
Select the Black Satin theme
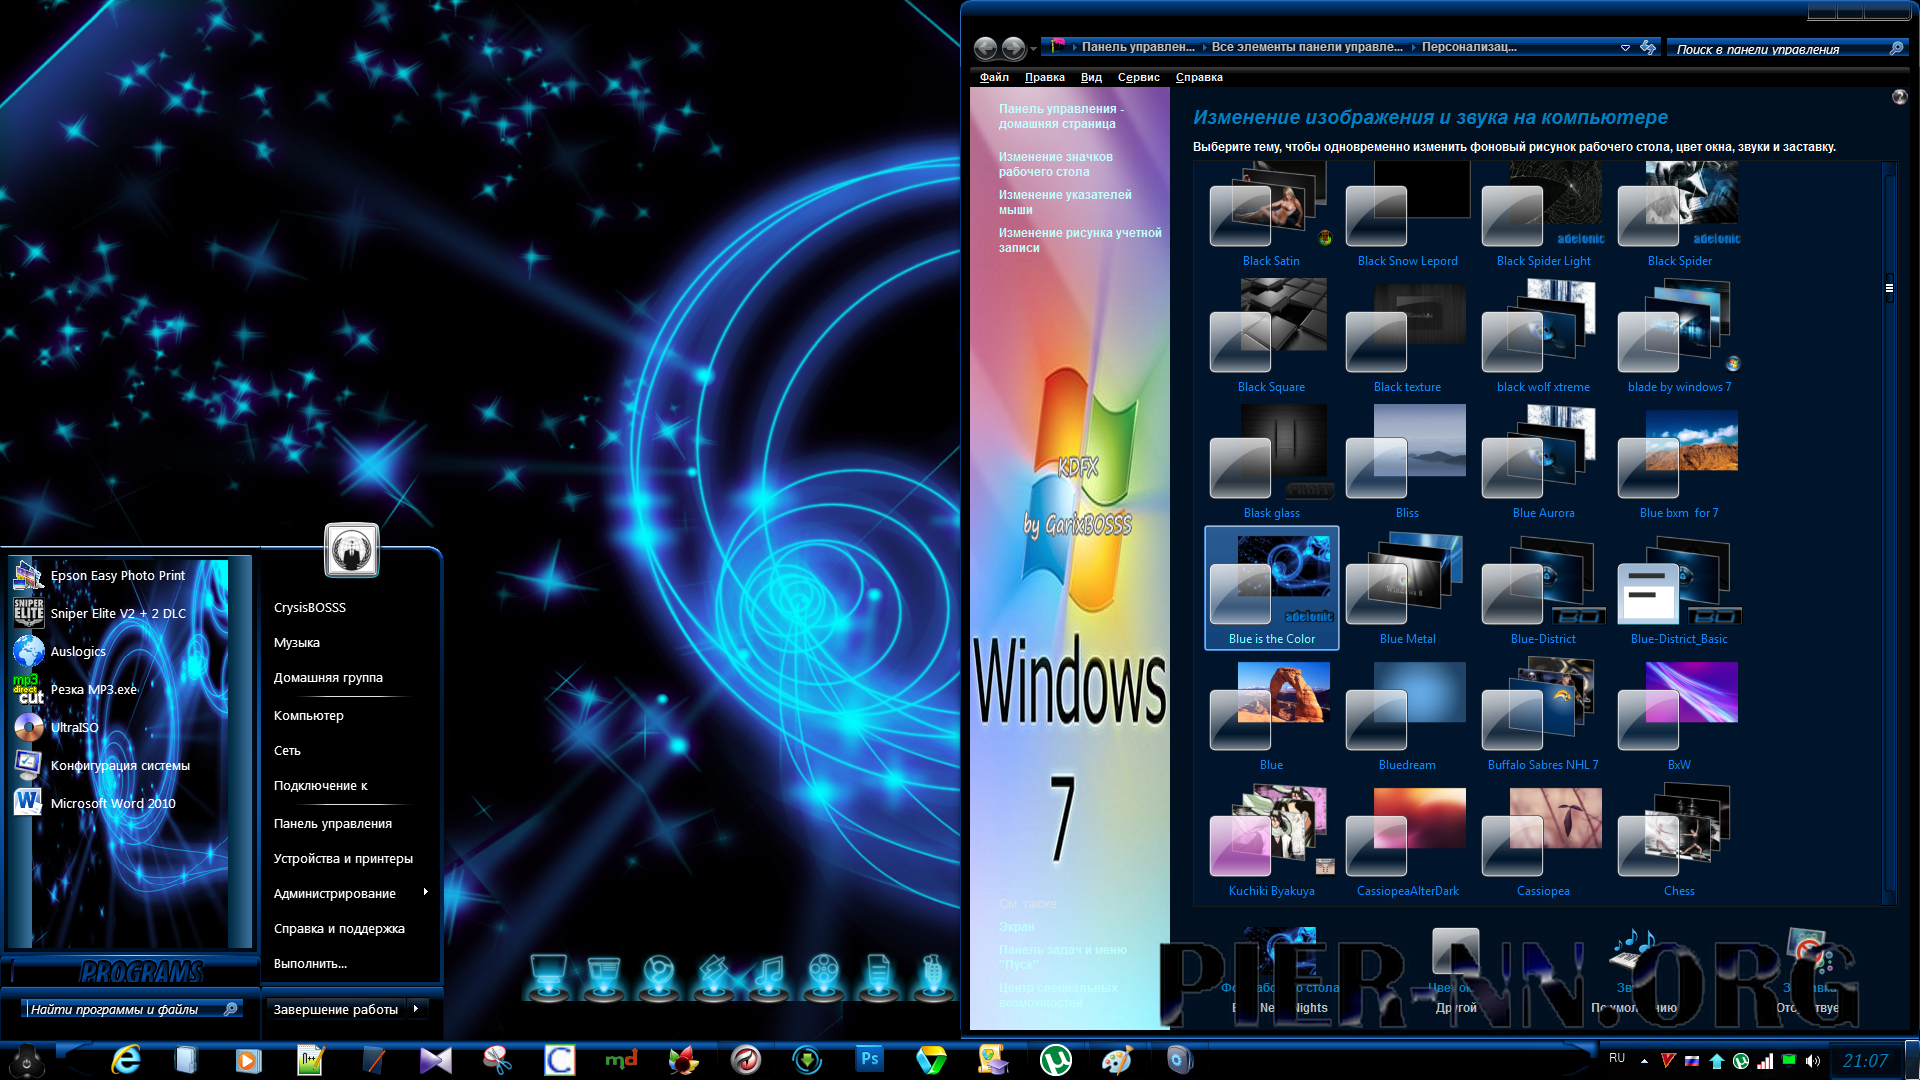(1271, 214)
